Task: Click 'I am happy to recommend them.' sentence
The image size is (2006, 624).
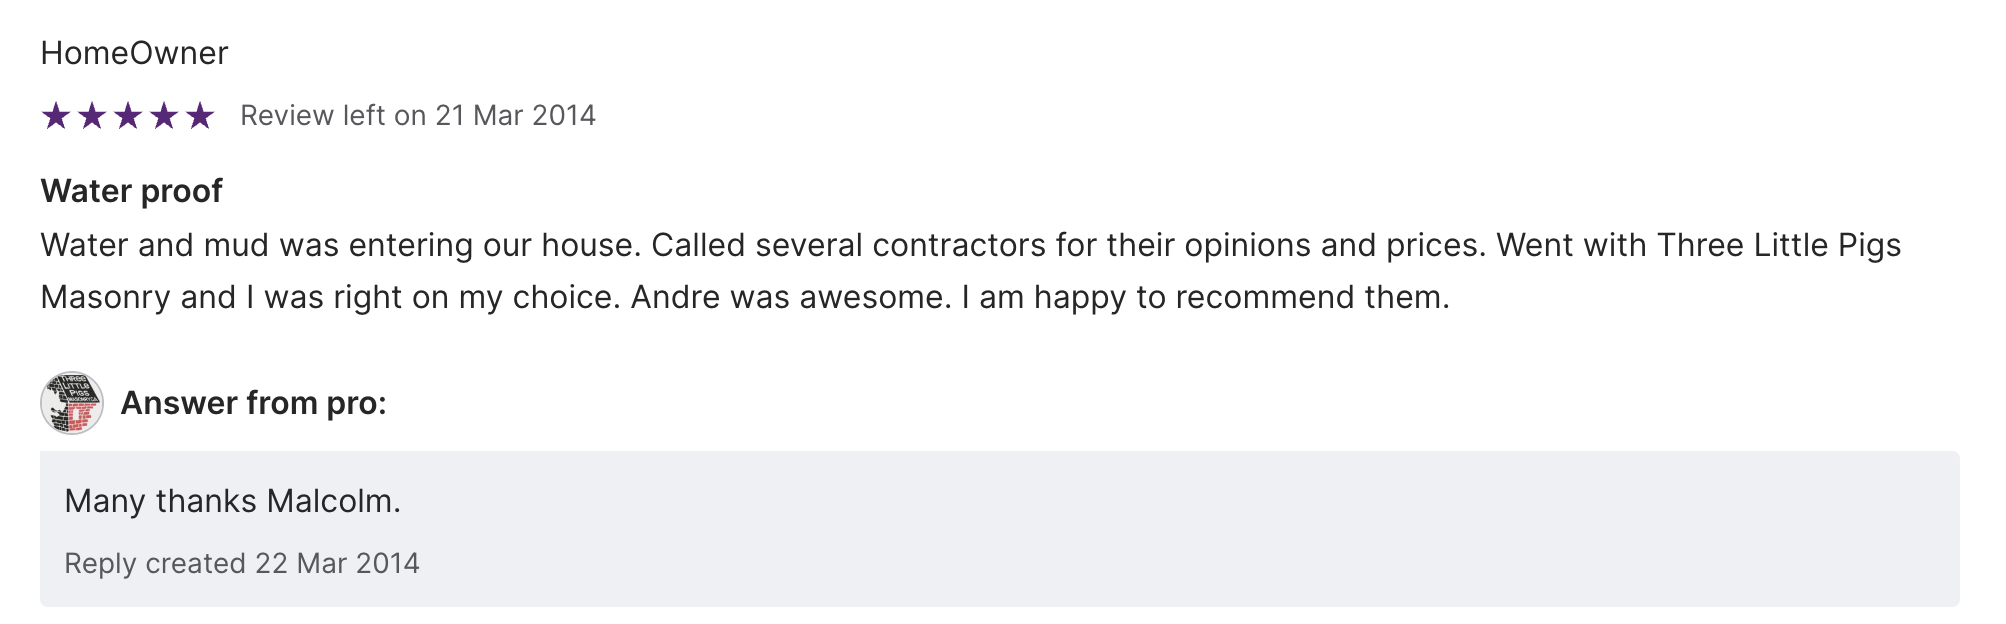Action: coord(1205,298)
